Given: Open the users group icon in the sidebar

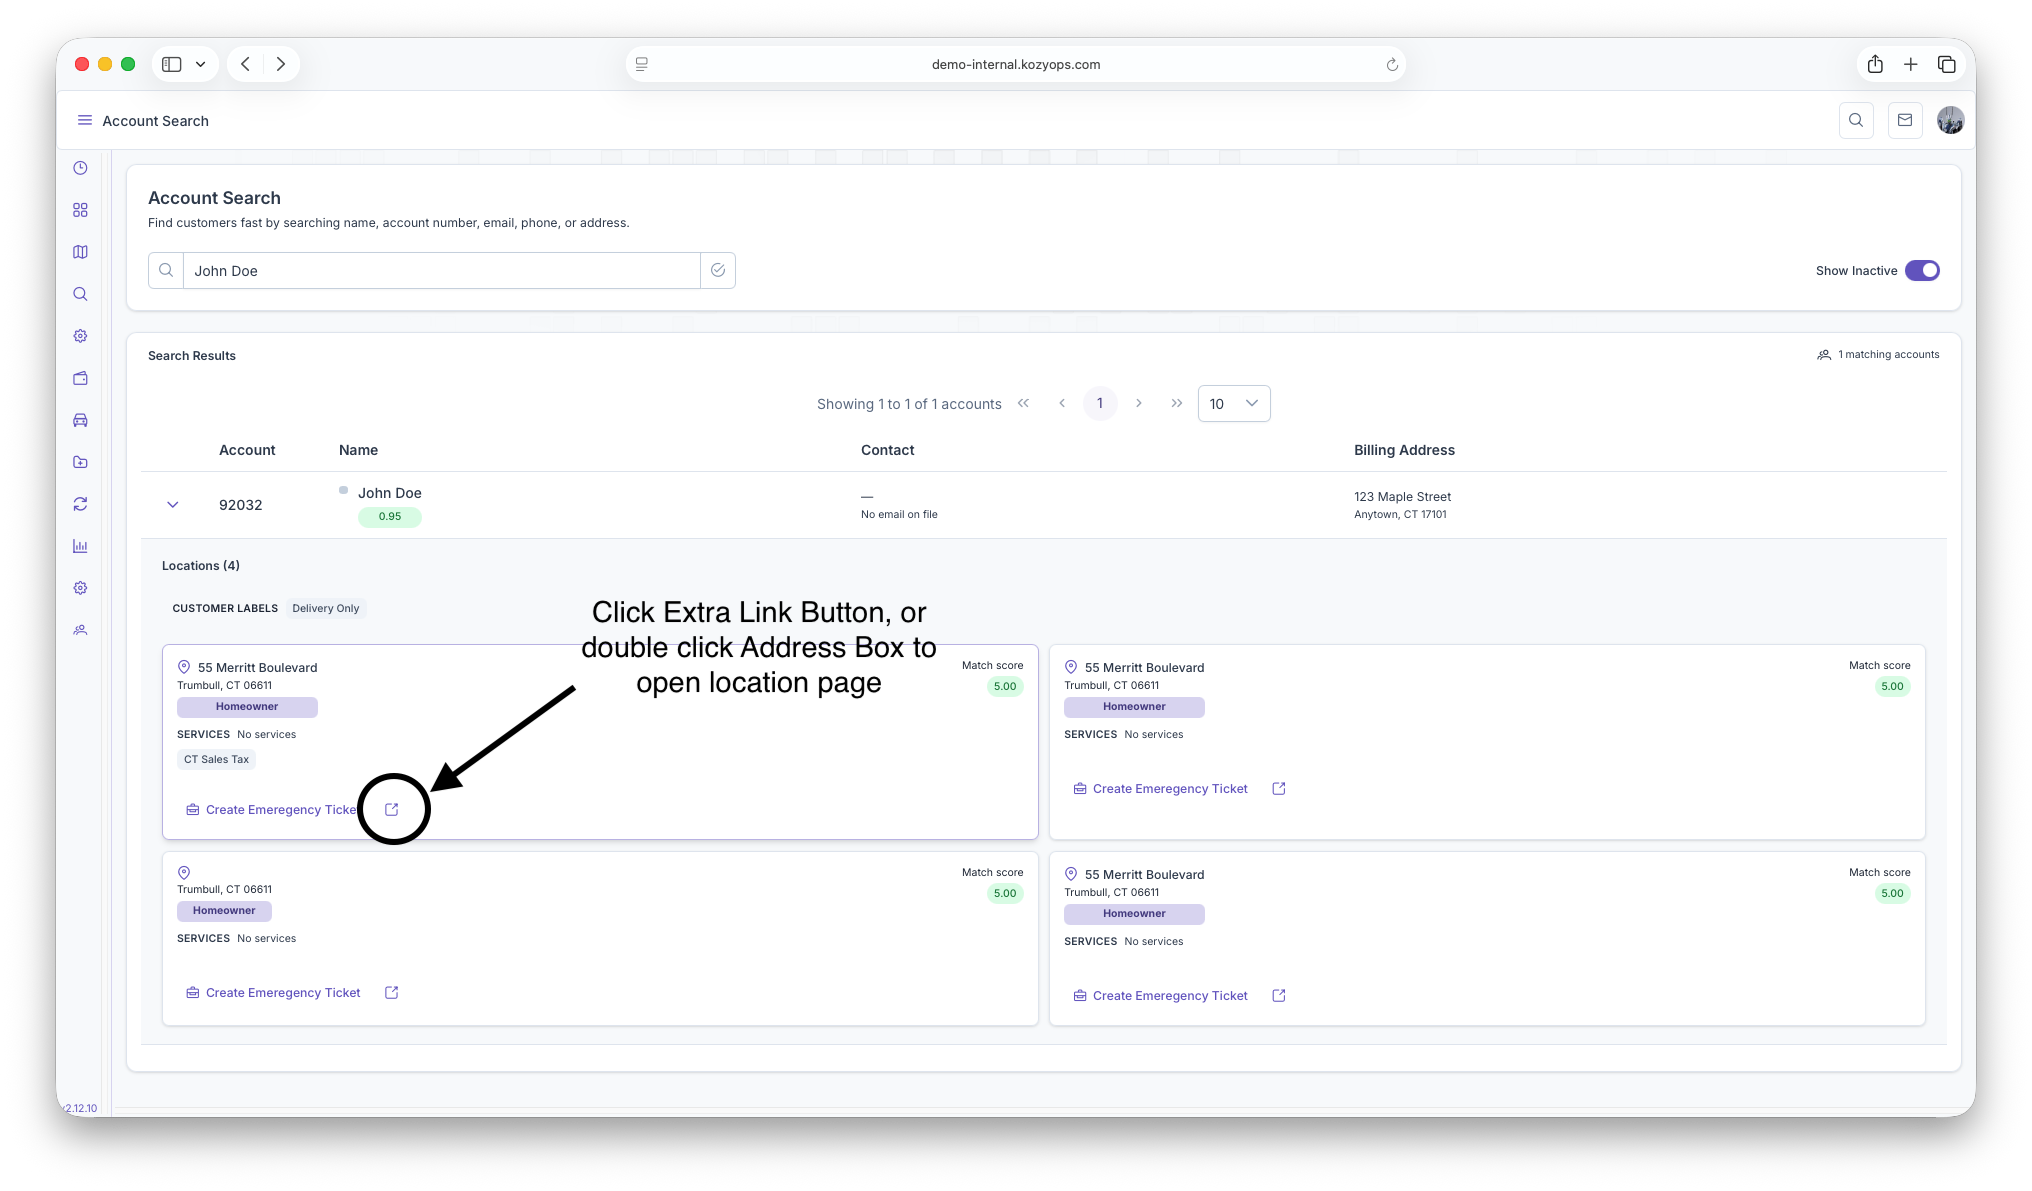Looking at the screenshot, I should (80, 630).
